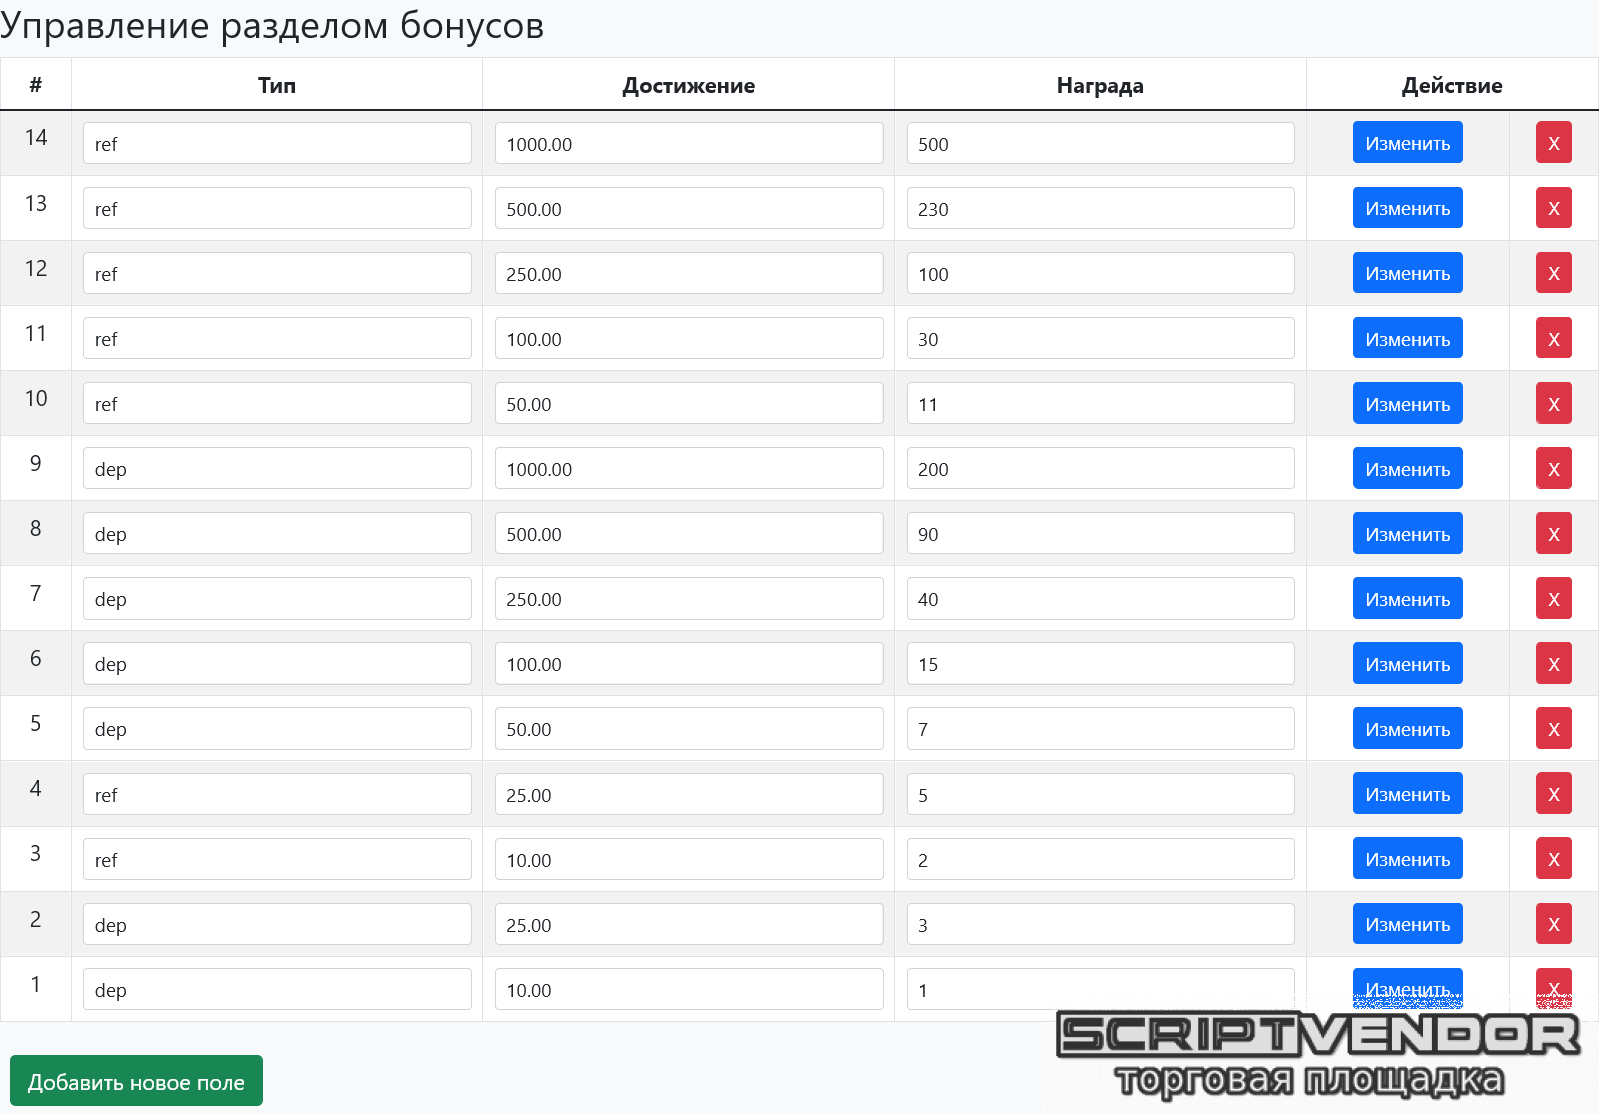Remove bonus row 2 with X
1599x1114 pixels.
[1553, 924]
